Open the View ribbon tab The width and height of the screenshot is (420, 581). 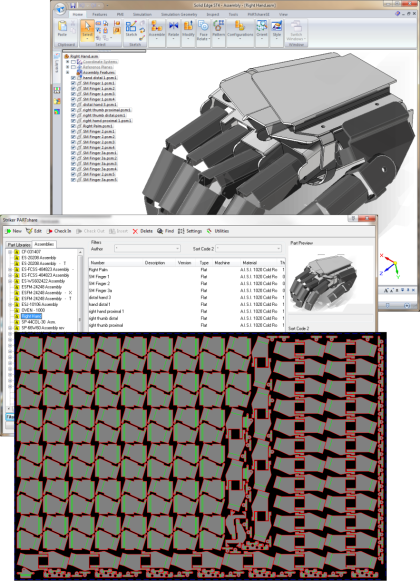283,14
